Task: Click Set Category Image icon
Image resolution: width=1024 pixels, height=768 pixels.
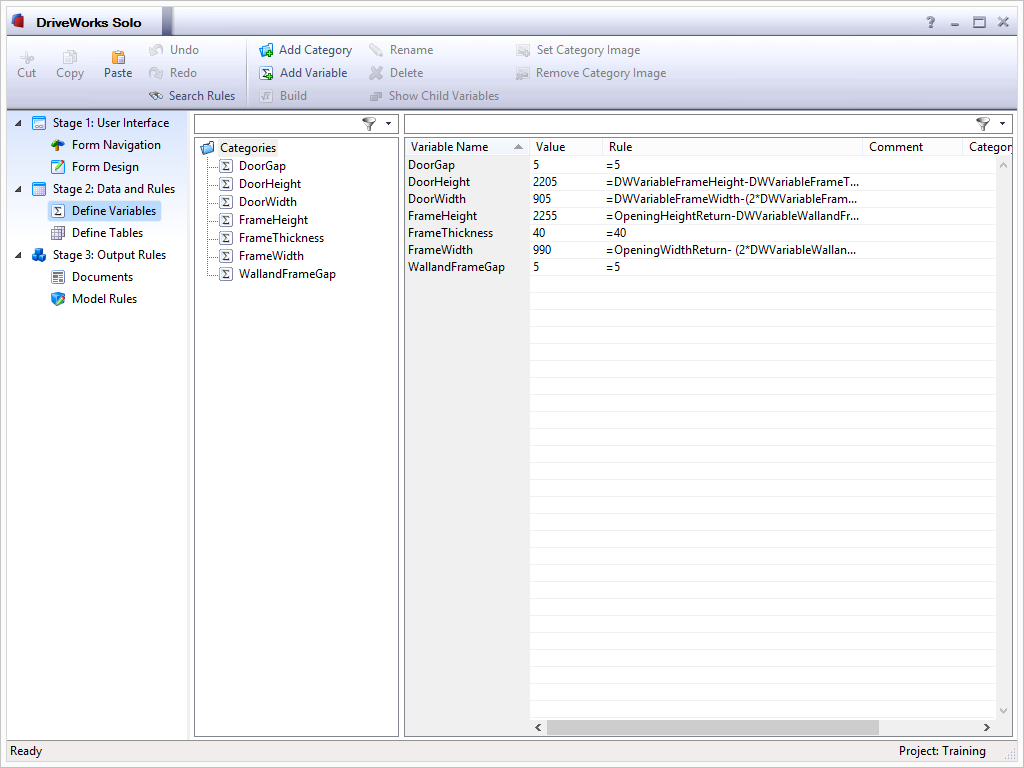Action: tap(522, 50)
